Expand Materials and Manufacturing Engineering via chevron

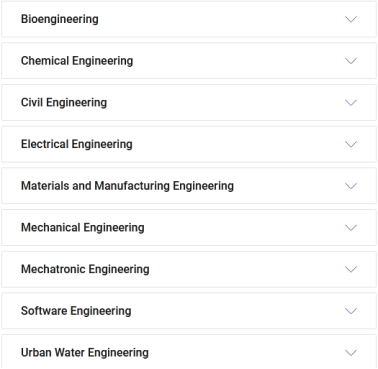pos(351,186)
